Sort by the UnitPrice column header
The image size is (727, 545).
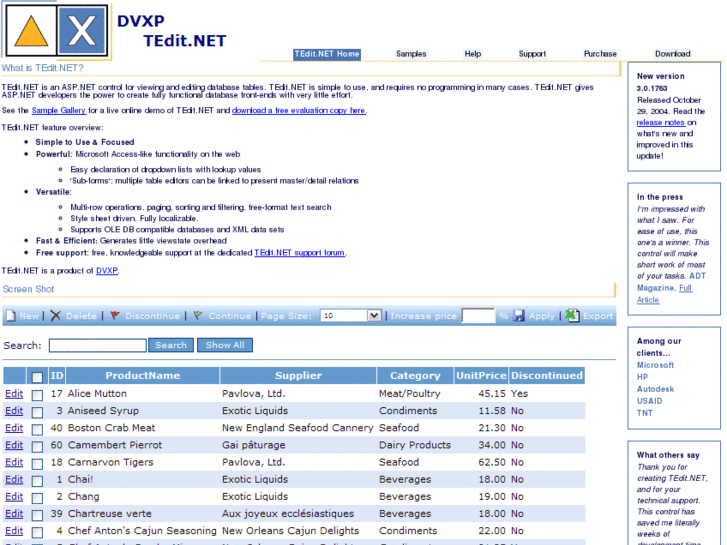[481, 376]
